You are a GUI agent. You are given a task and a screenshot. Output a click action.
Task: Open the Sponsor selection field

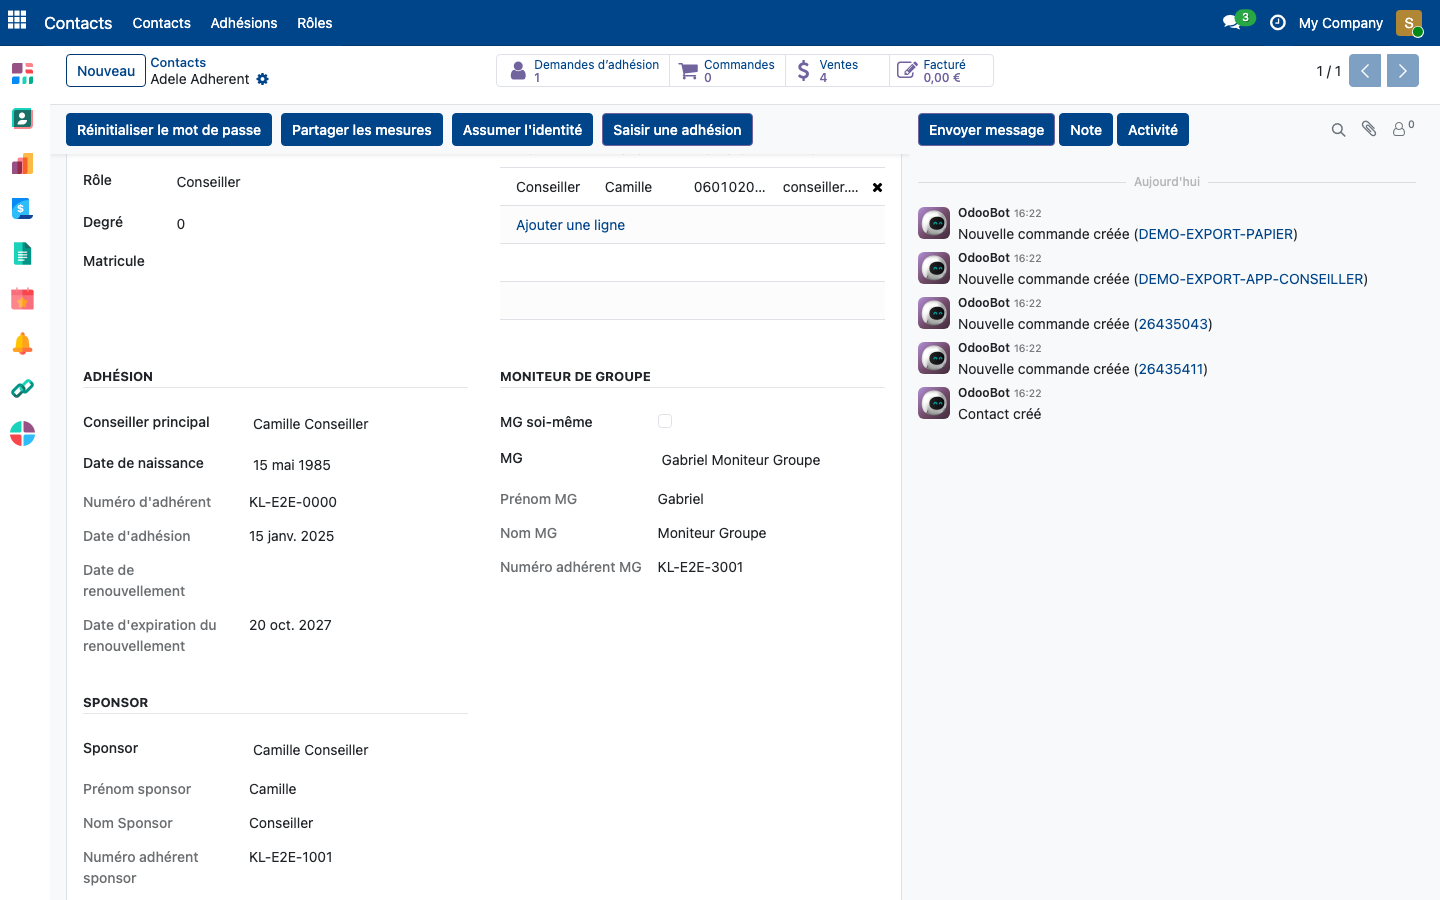[358, 750]
